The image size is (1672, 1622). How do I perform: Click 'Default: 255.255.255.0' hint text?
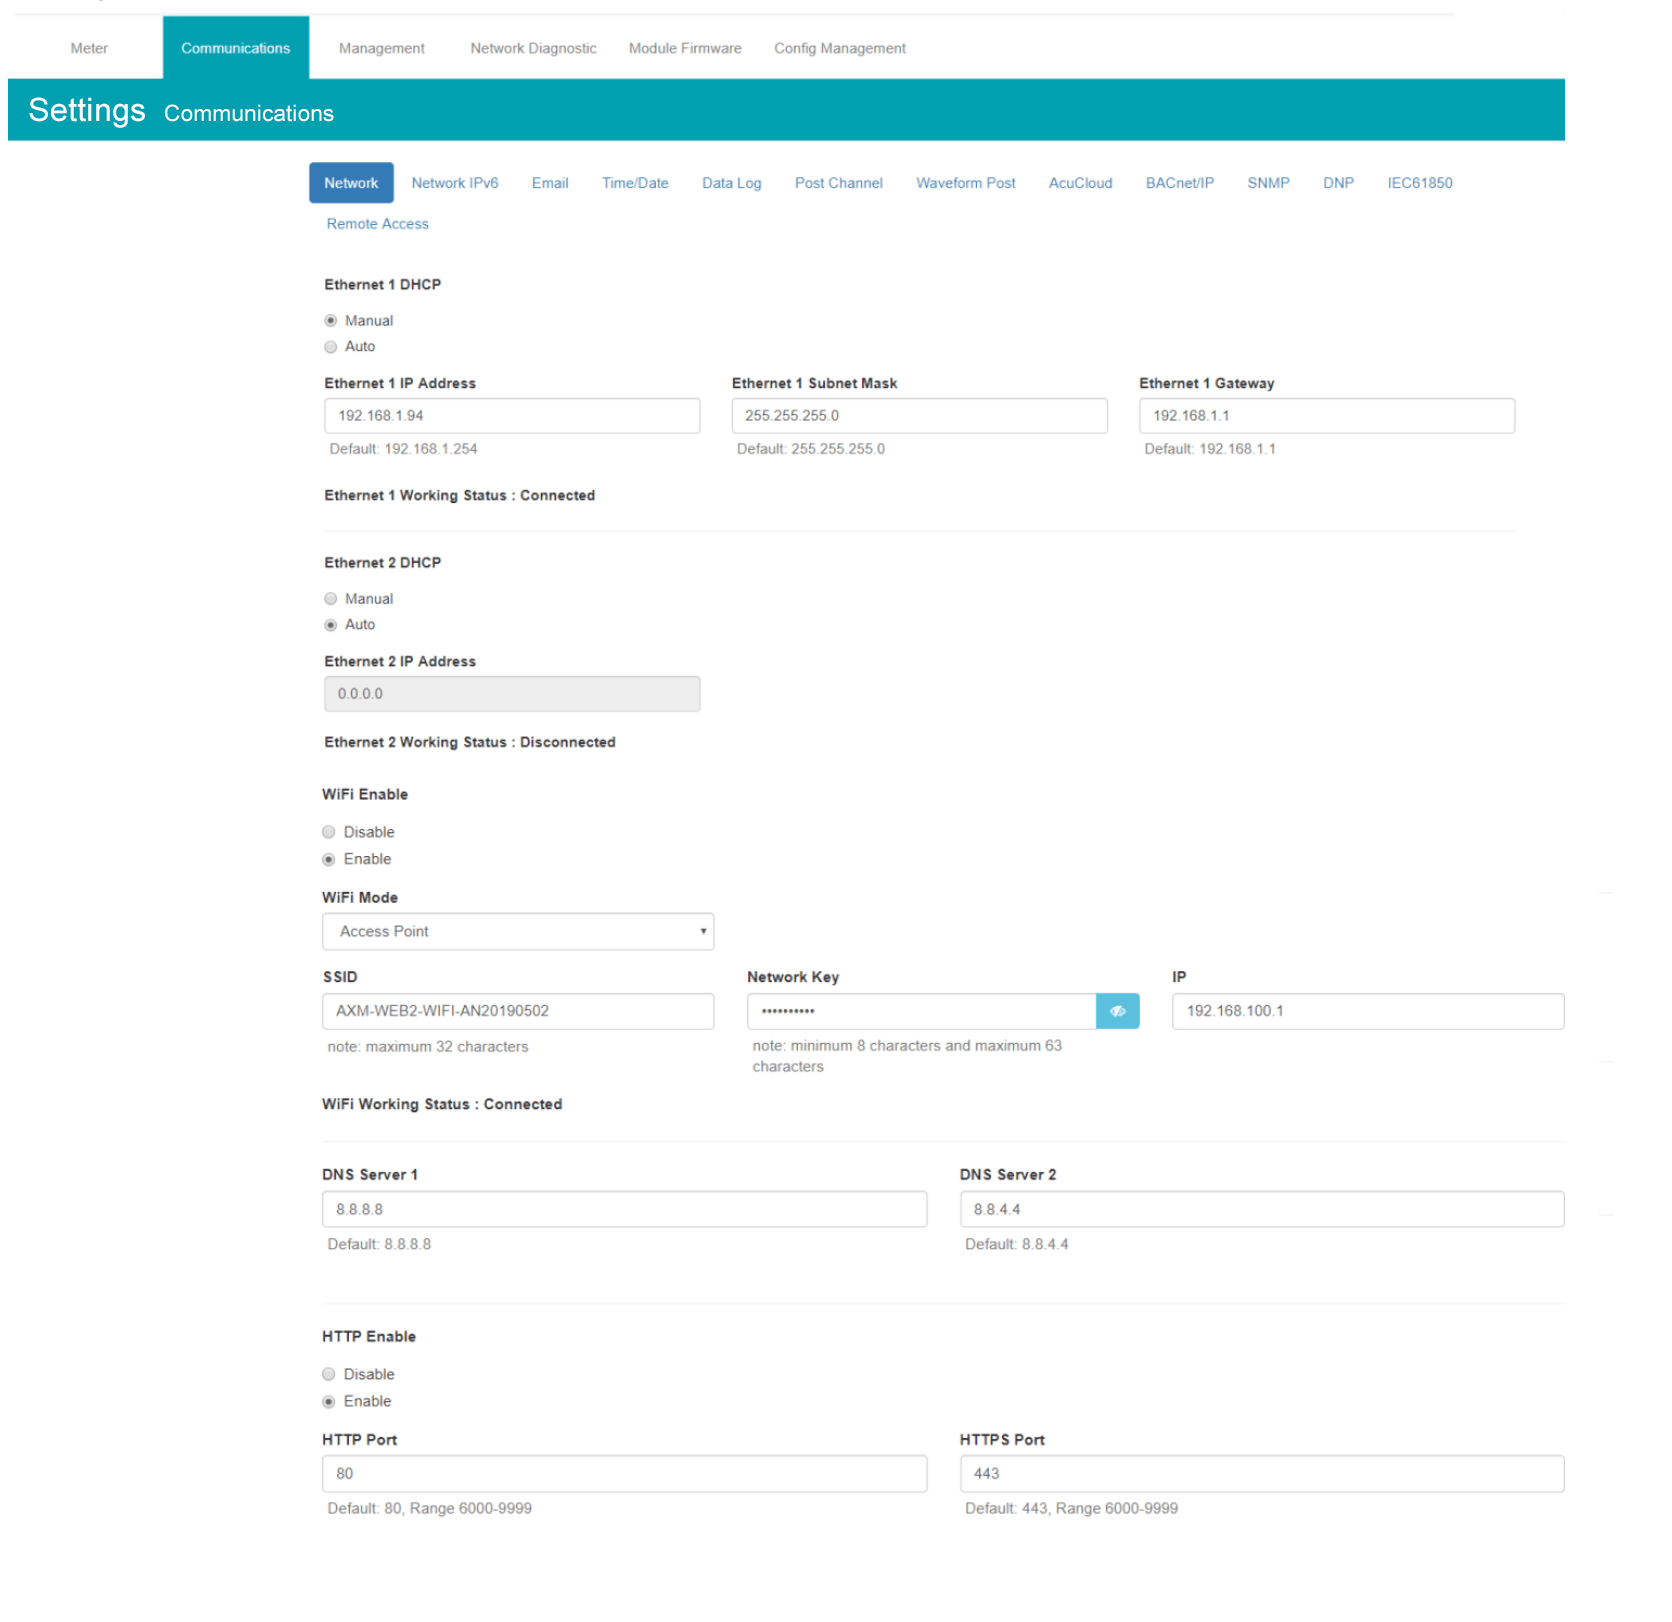(811, 449)
